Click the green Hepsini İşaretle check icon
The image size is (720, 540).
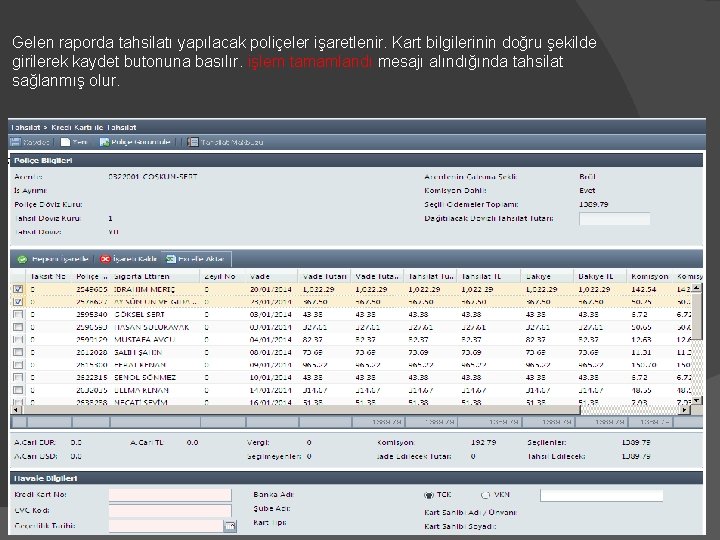click(x=22, y=259)
